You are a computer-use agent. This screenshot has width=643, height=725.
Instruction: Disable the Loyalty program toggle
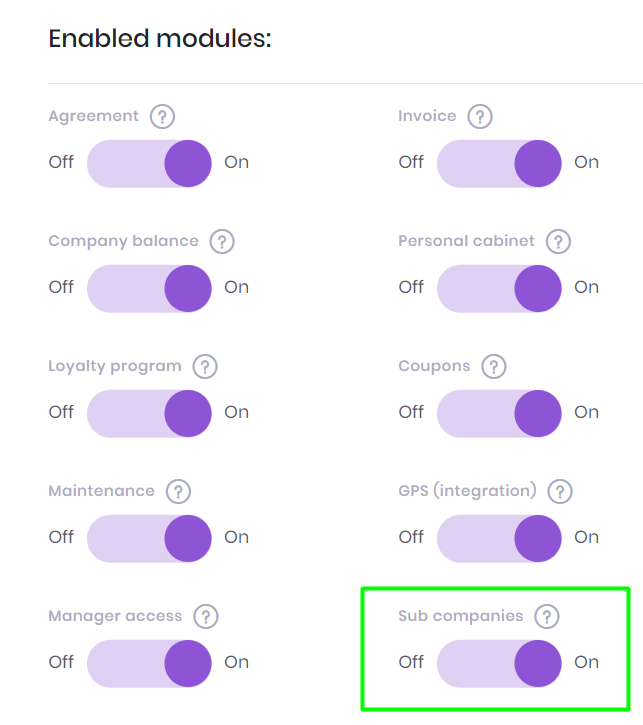[149, 413]
